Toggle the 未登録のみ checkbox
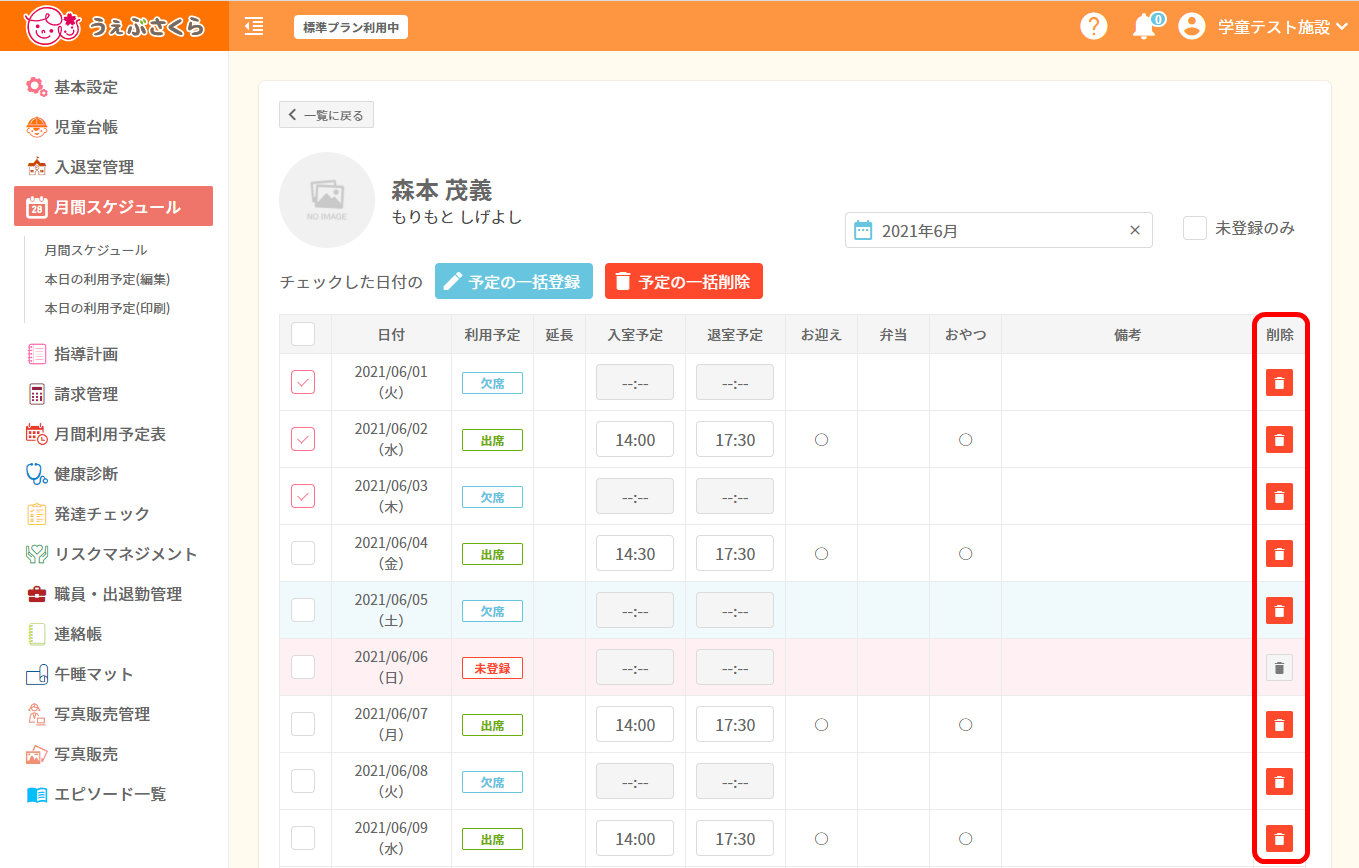 [1195, 228]
